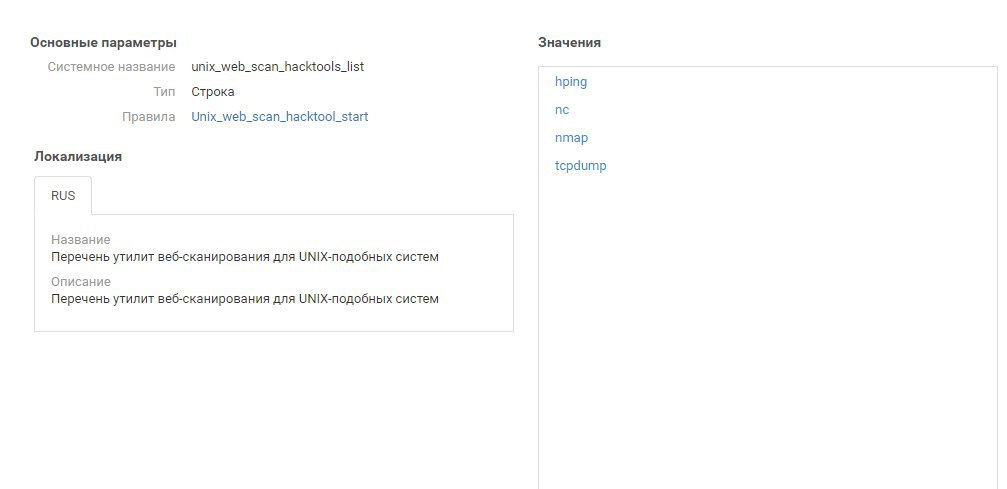Click the Правила label
Screen dimensions: 1007x489
148,117
